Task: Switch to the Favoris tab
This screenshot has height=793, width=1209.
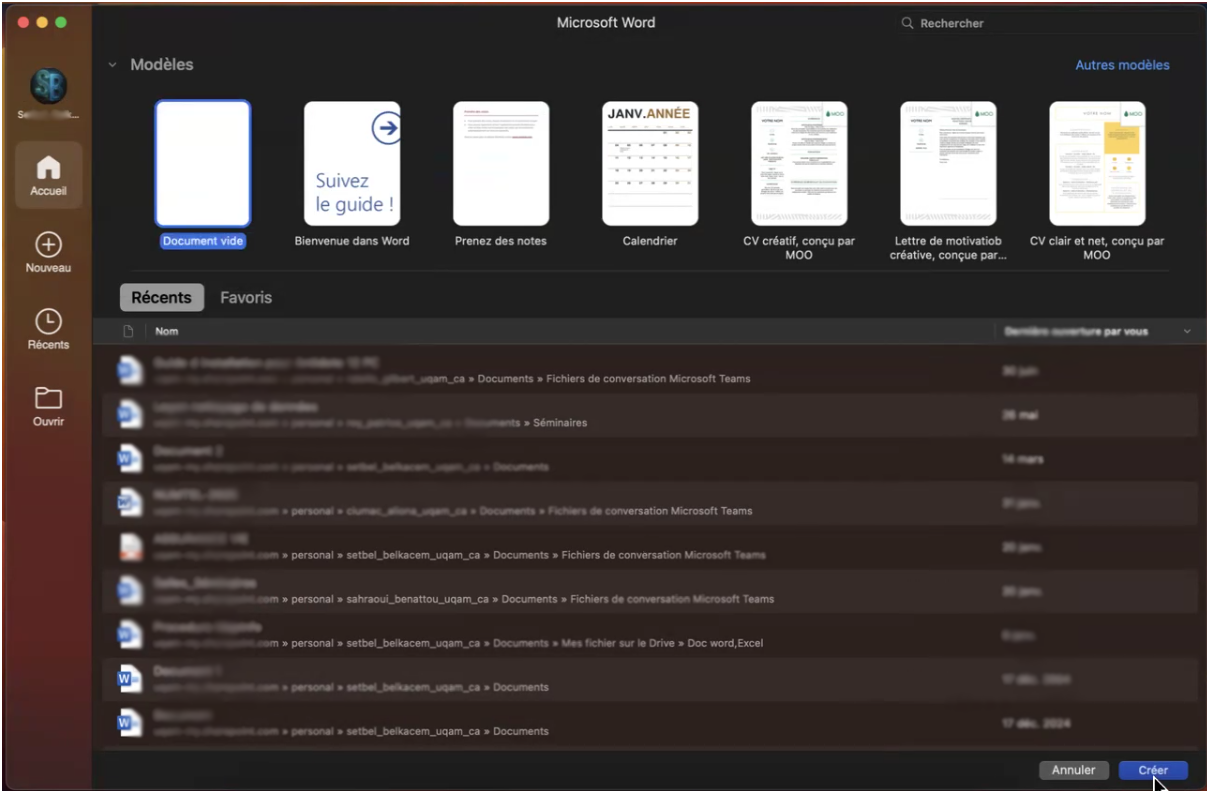Action: (x=246, y=298)
